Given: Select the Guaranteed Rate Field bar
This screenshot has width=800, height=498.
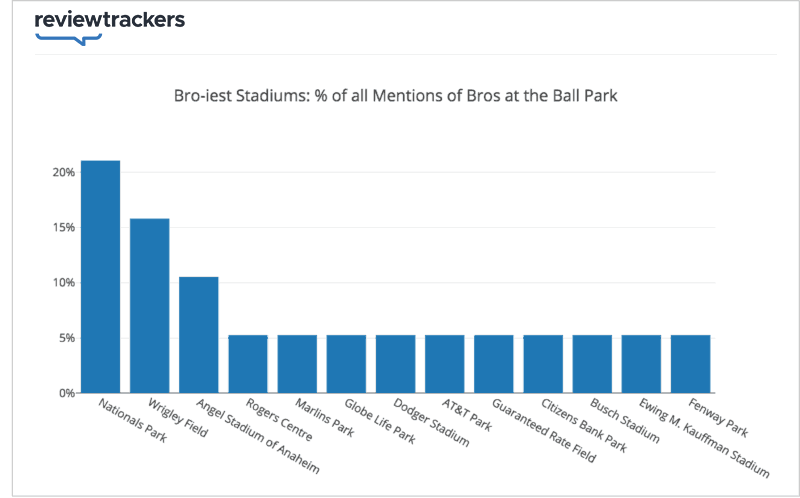Looking at the screenshot, I should (x=494, y=364).
